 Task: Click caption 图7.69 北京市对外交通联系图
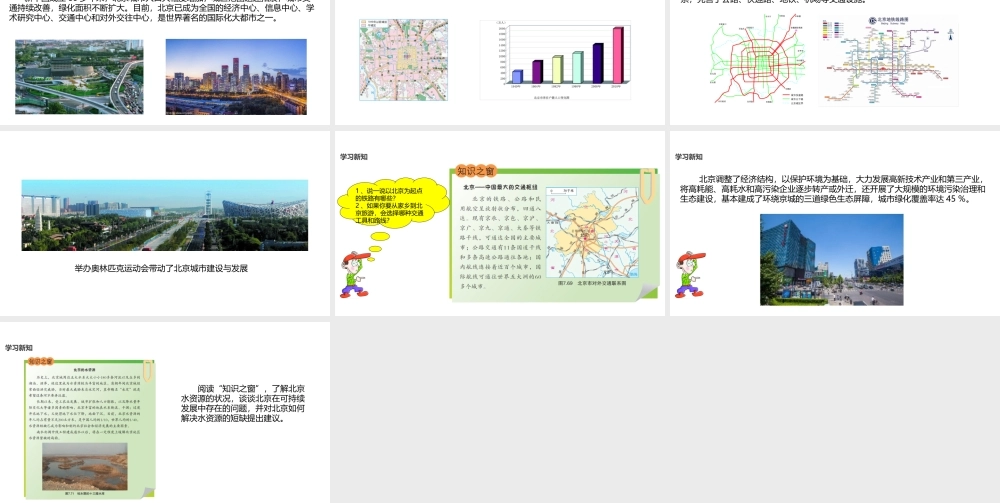pyautogui.click(x=592, y=282)
